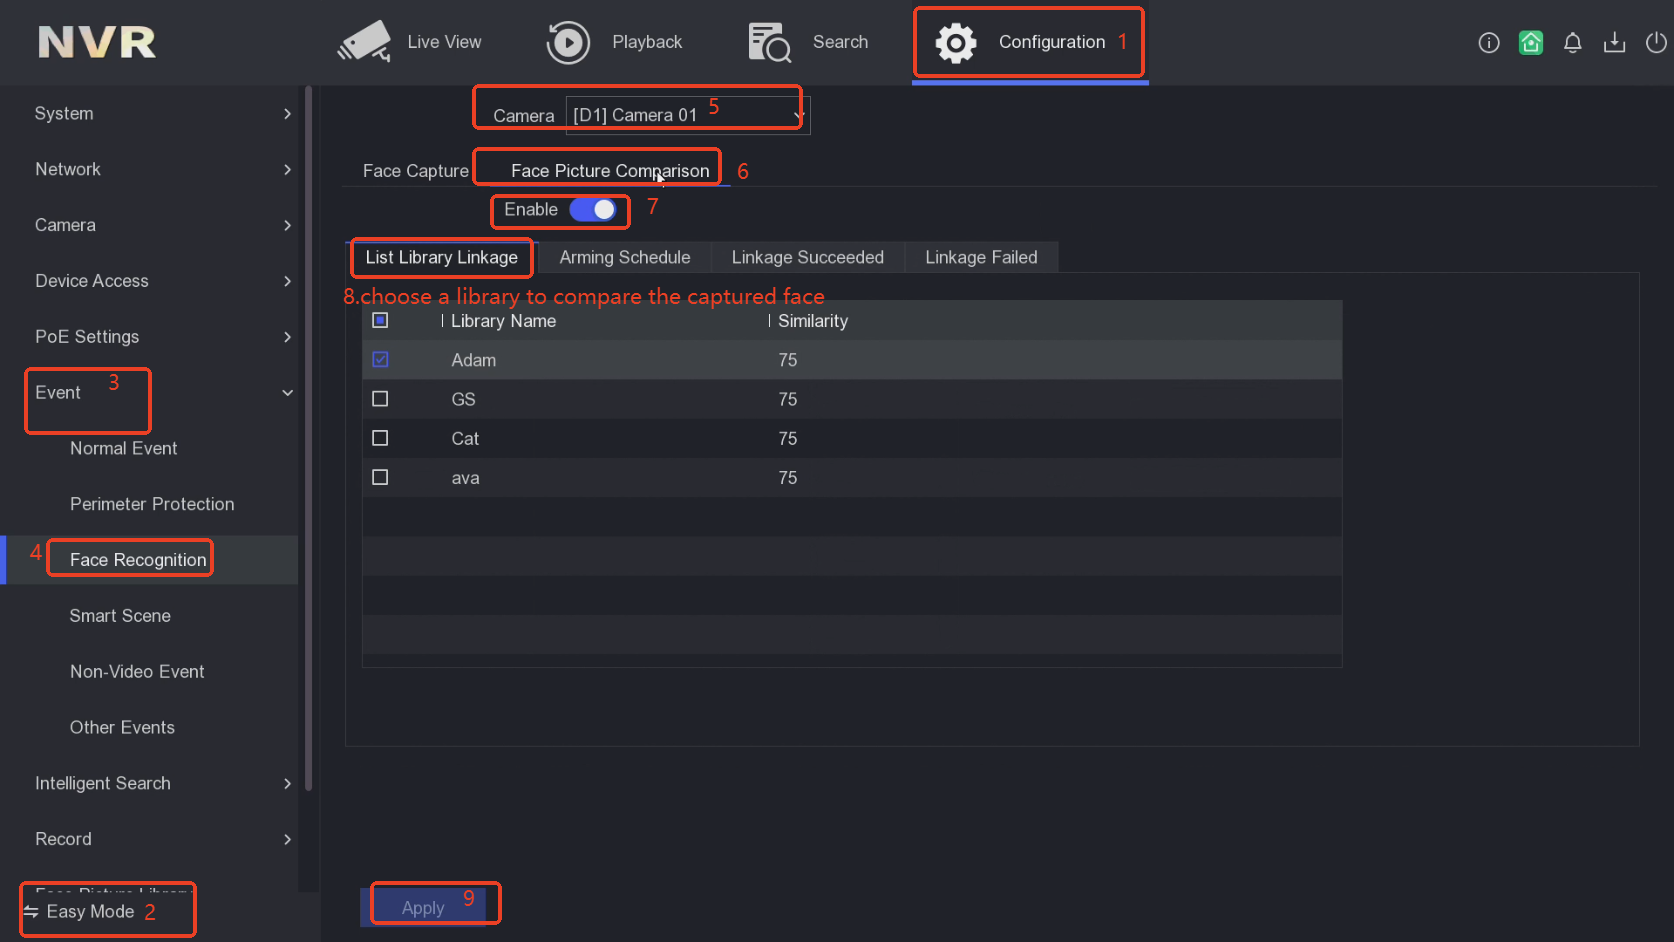Click the green home icon
The width and height of the screenshot is (1674, 942).
pos(1530,42)
